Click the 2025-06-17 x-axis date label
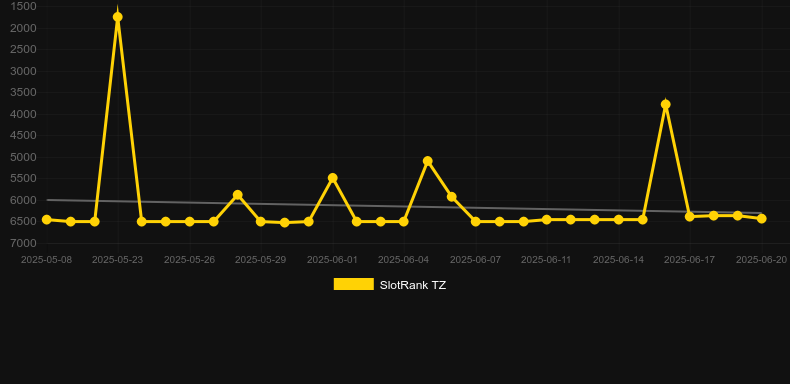This screenshot has width=790, height=384. (689, 260)
